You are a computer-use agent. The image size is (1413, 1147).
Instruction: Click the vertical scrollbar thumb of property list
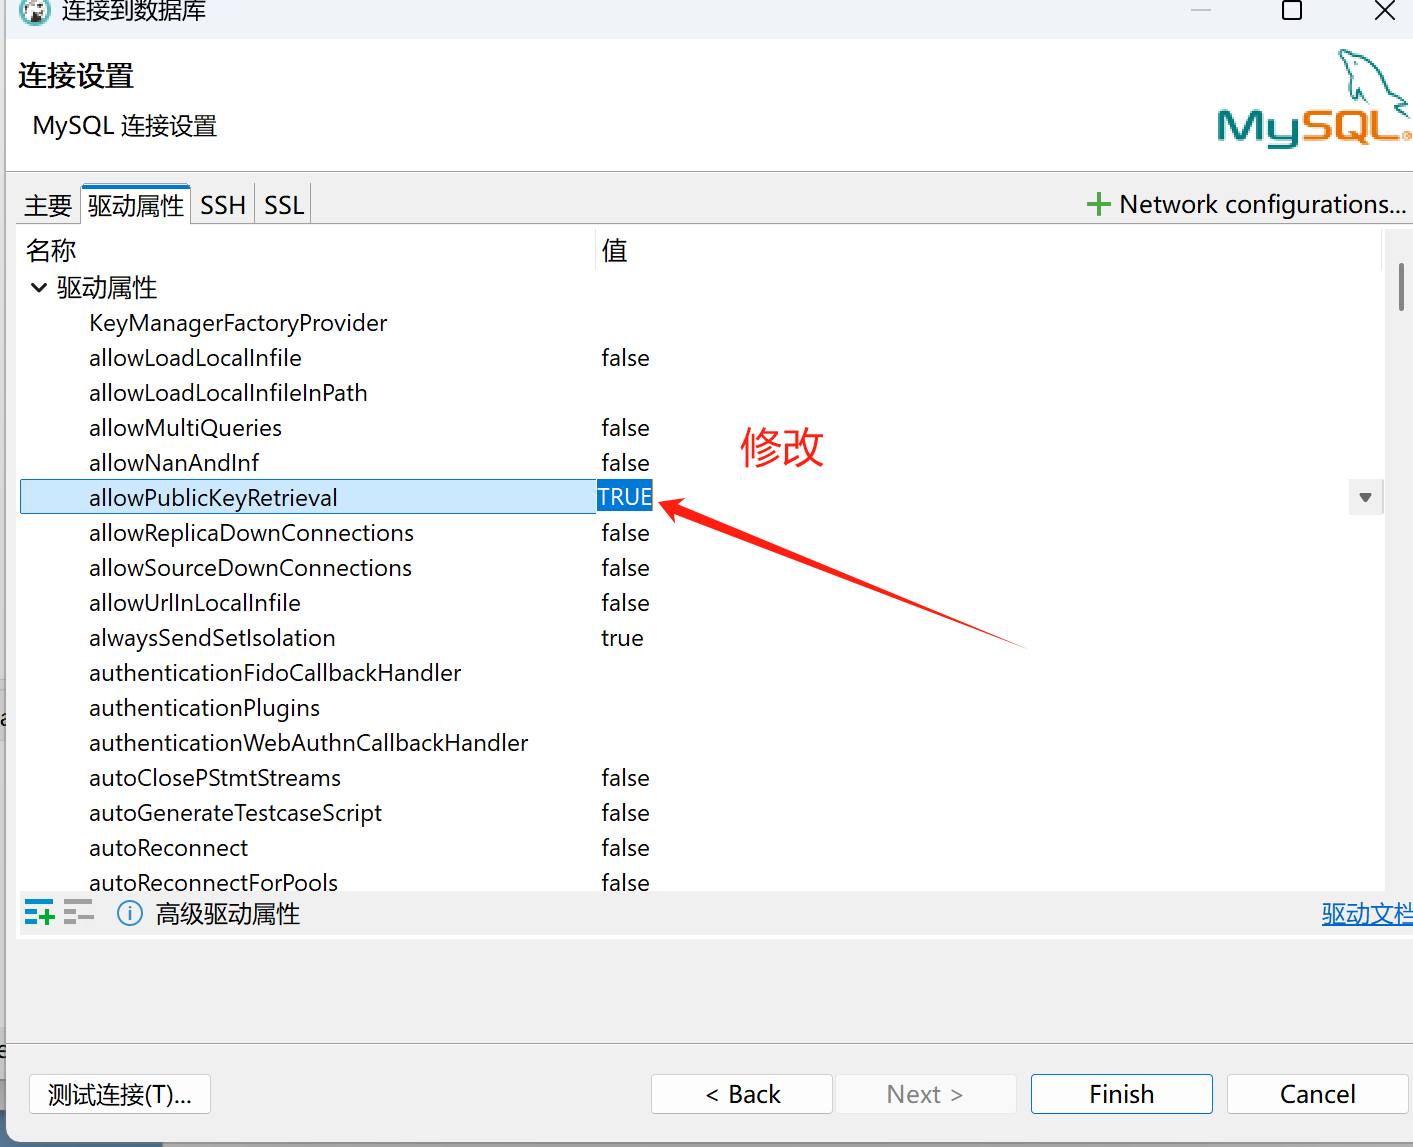pyautogui.click(x=1401, y=287)
